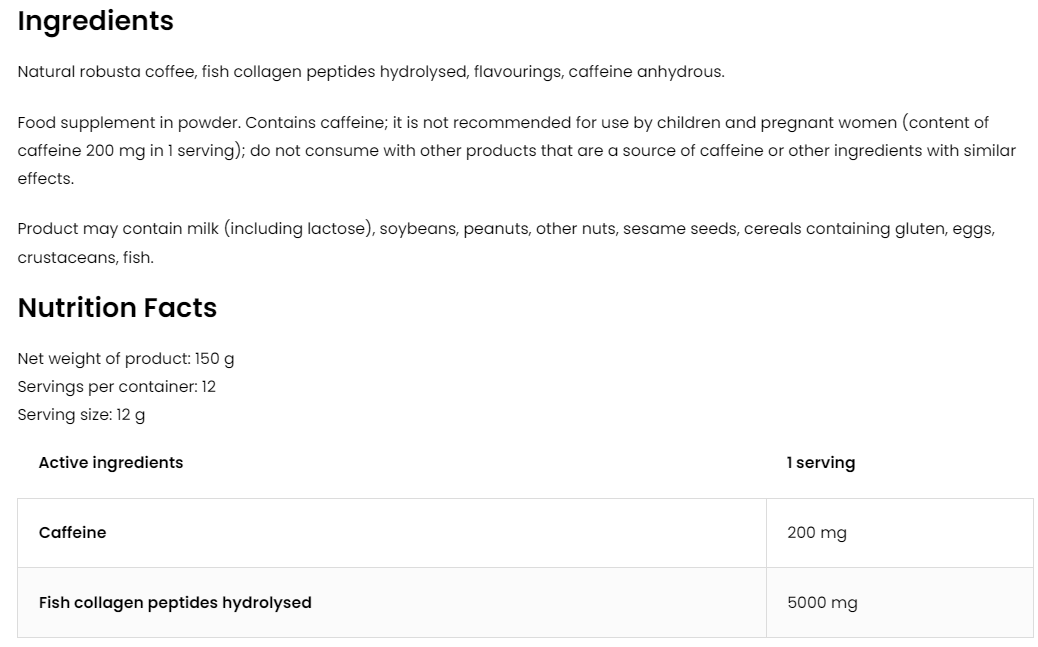1038x647 pixels.
Task: Click the "Serving size: 12 g" line
Action: (x=81, y=414)
